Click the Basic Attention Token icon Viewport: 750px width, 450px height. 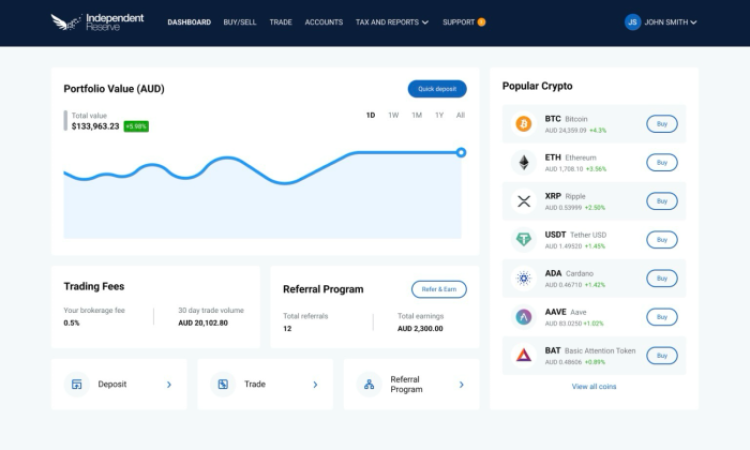pyautogui.click(x=523, y=355)
